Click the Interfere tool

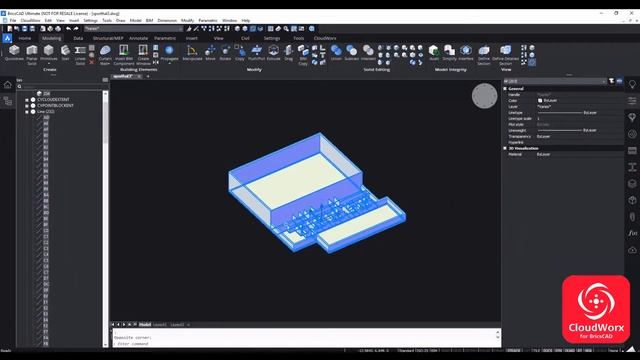pyautogui.click(x=466, y=53)
